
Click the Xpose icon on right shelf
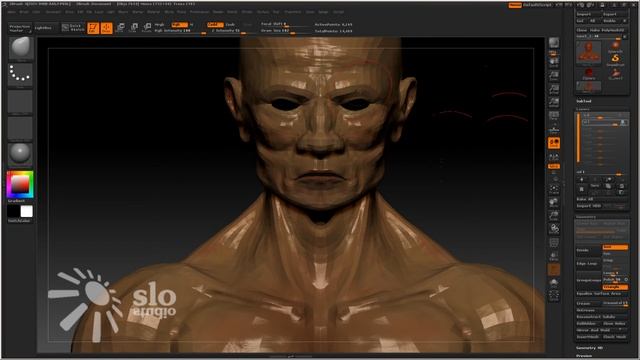click(554, 296)
